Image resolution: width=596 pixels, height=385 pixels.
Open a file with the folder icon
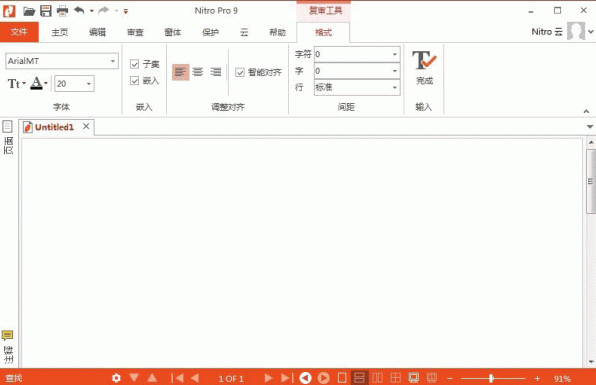[29, 11]
